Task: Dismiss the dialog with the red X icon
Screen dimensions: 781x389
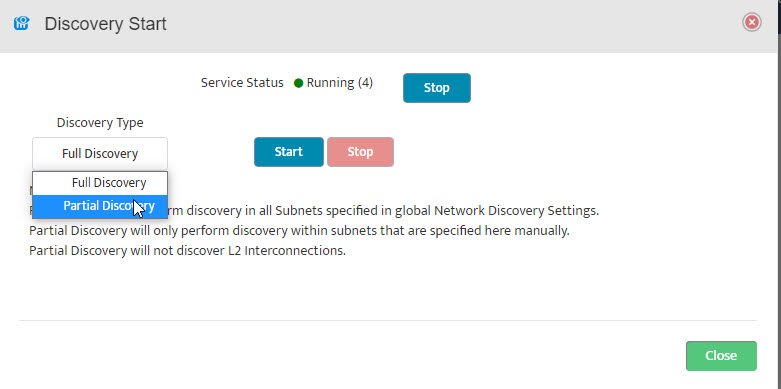Action: tap(752, 22)
